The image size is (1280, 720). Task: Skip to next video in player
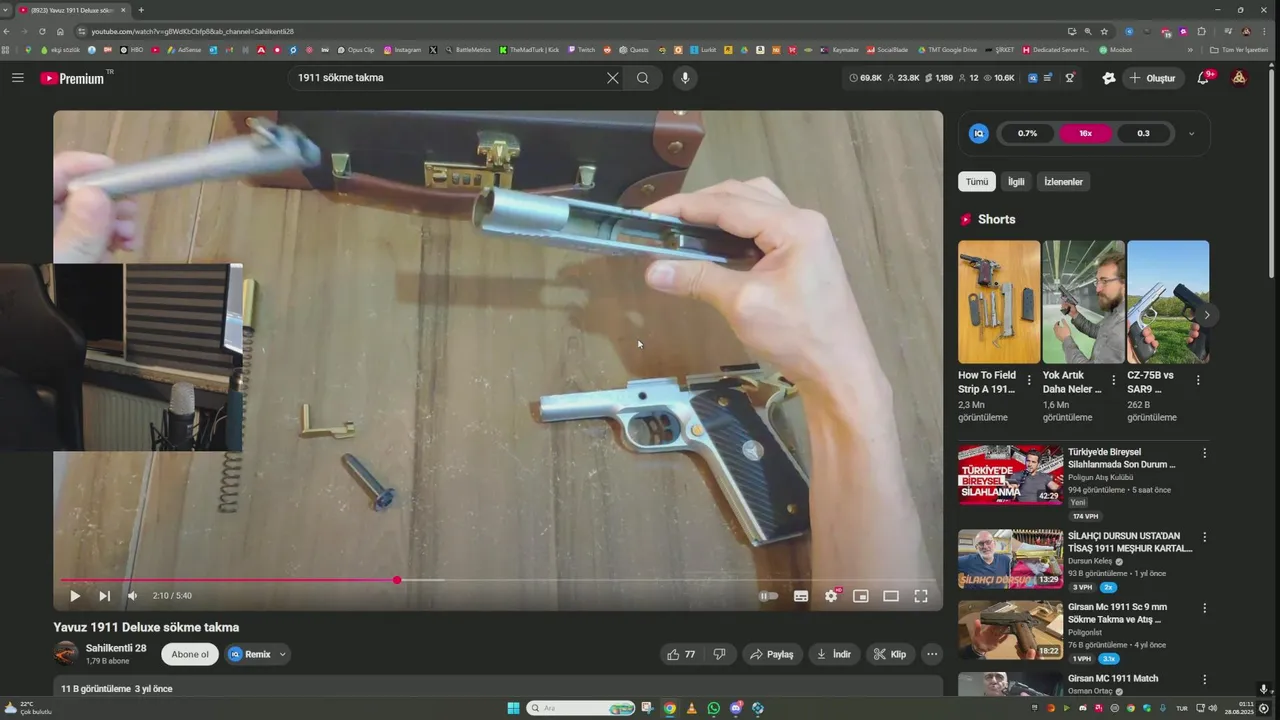(x=104, y=596)
